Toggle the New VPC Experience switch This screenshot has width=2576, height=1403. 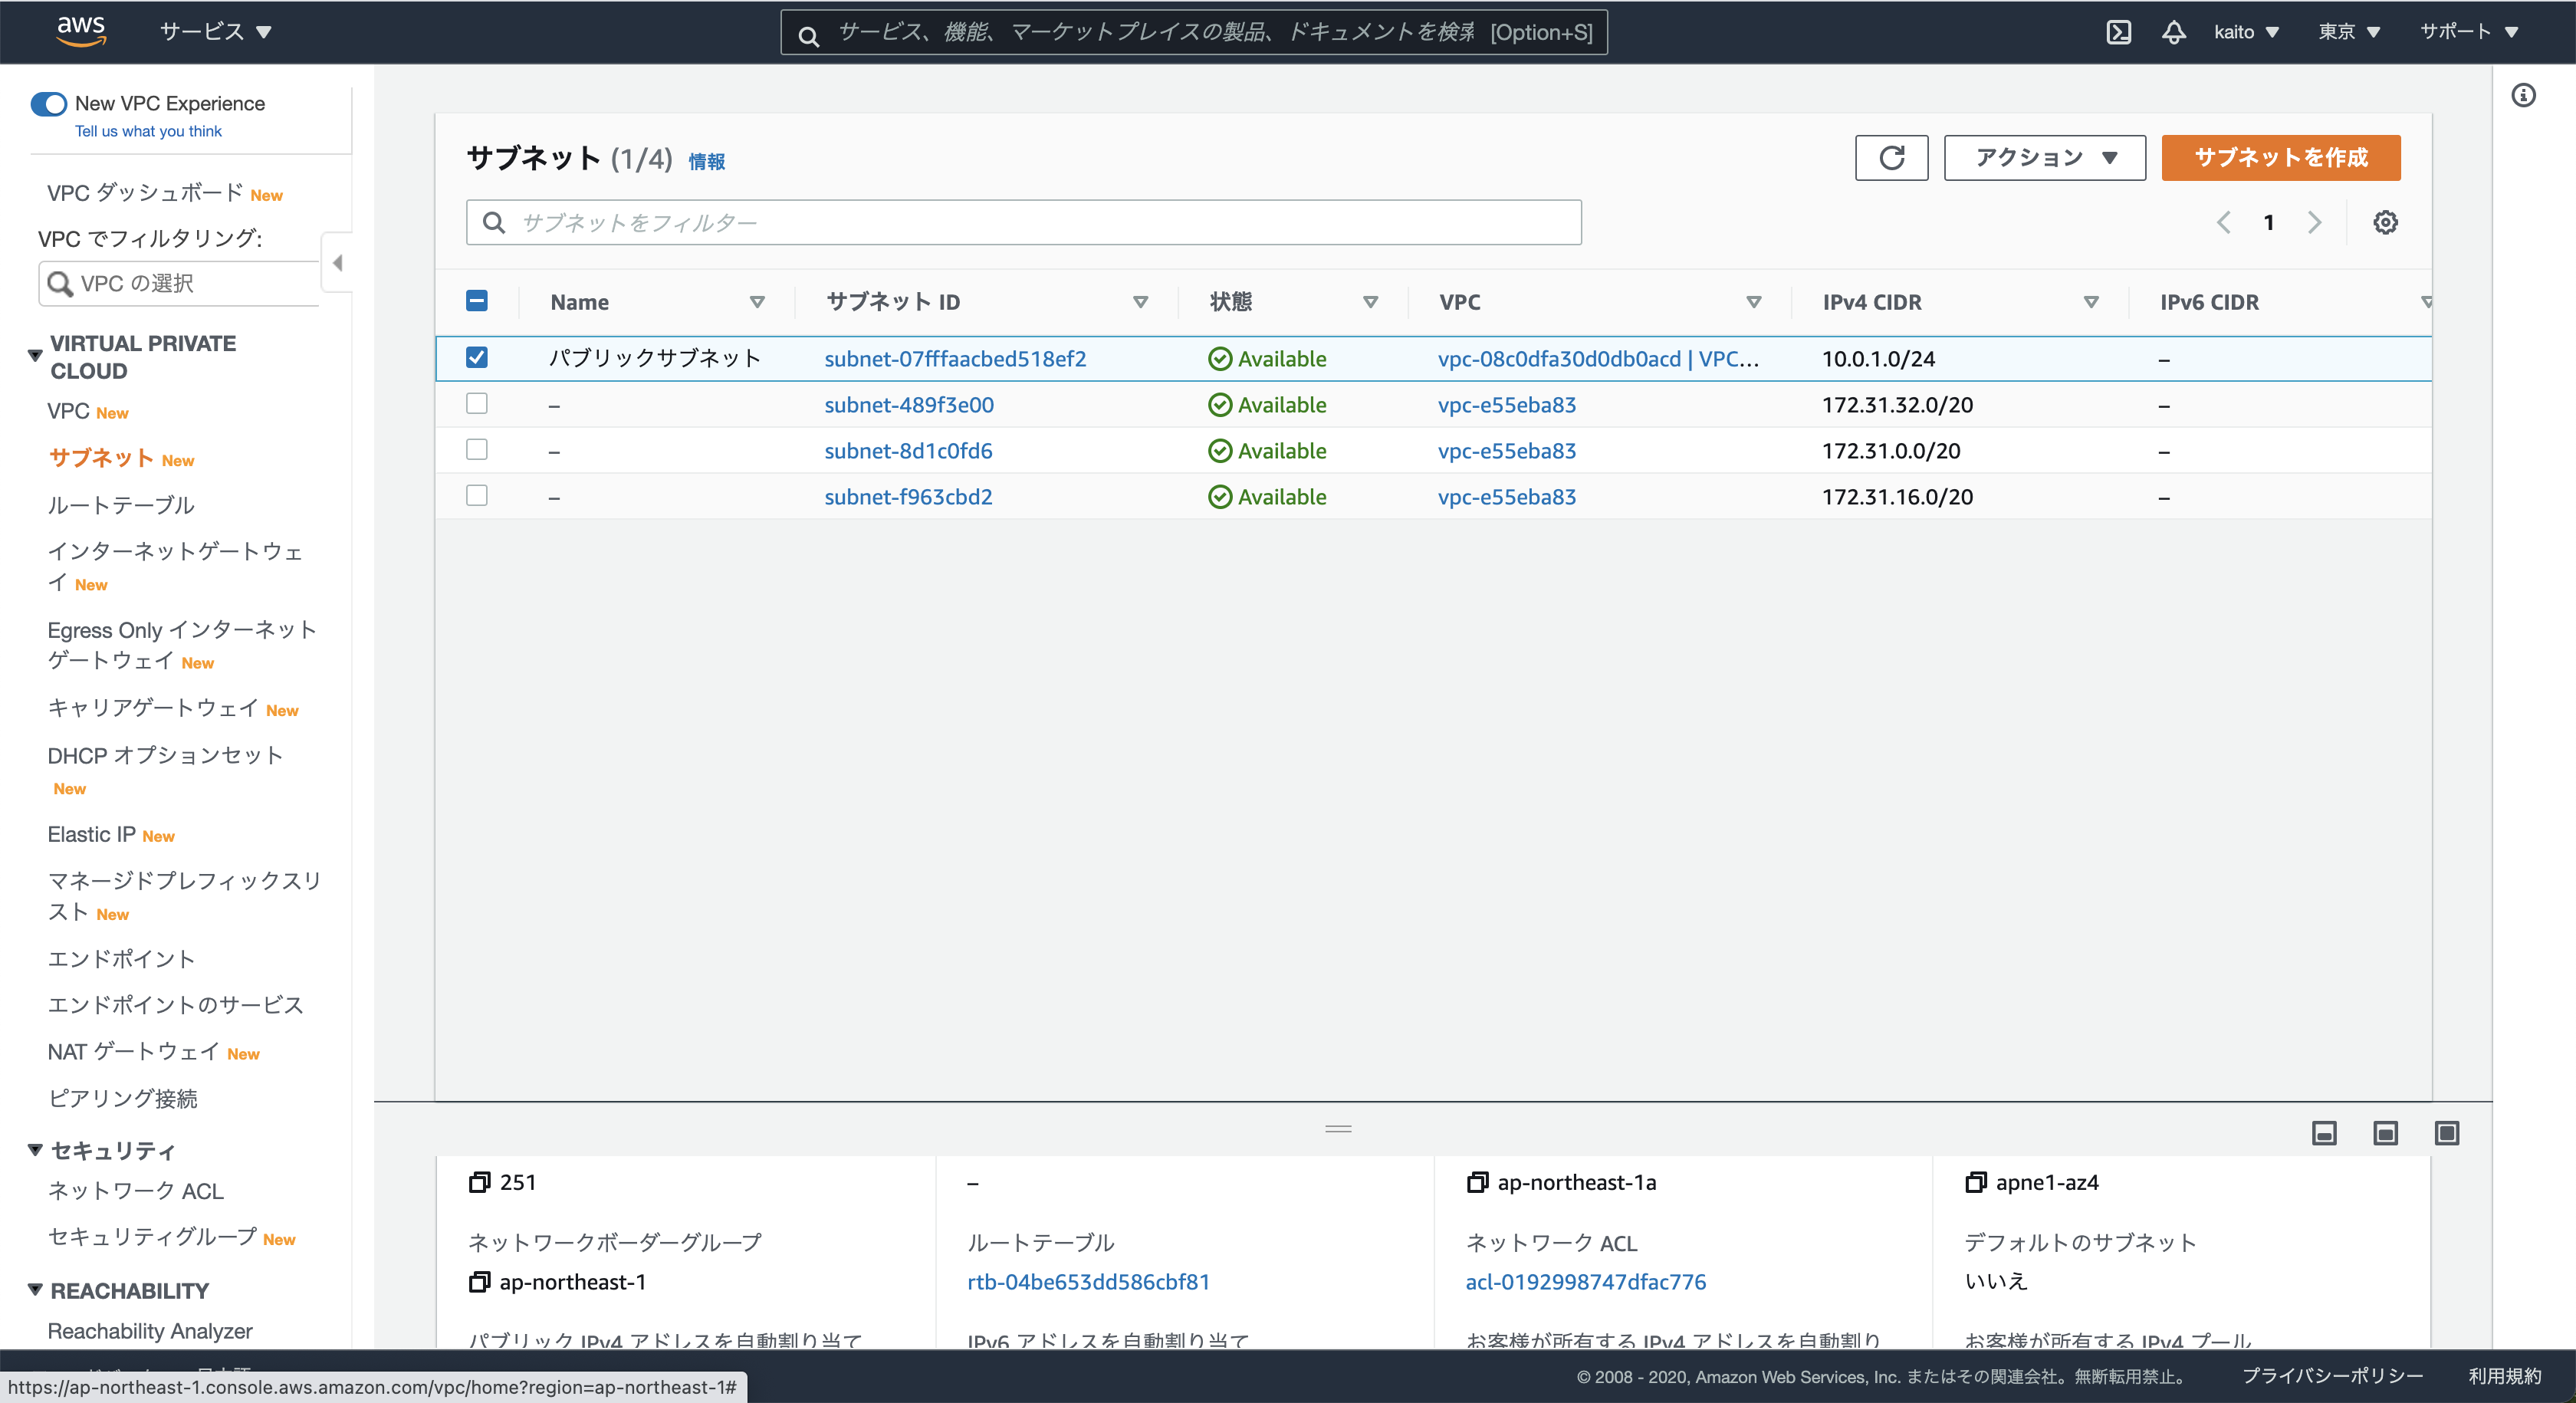tap(49, 104)
